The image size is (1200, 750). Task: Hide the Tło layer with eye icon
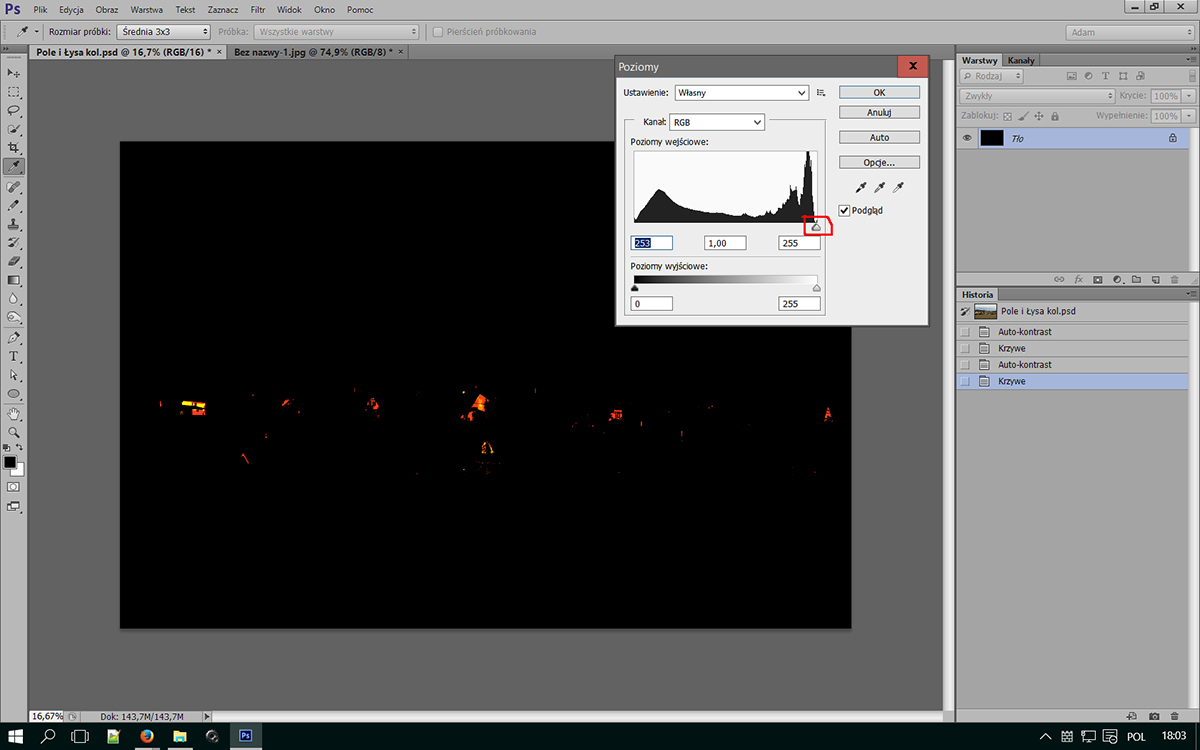click(x=967, y=139)
